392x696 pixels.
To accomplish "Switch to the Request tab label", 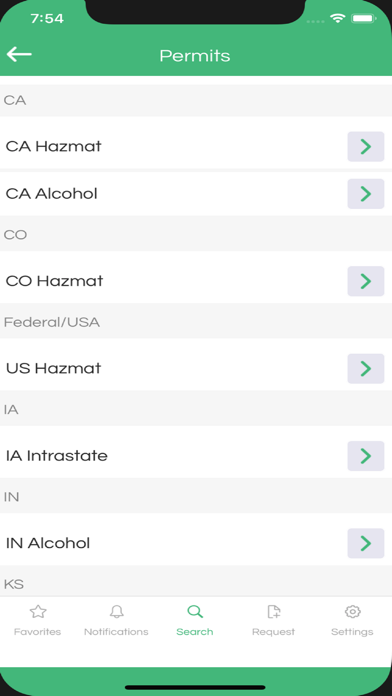I will (x=273, y=632).
